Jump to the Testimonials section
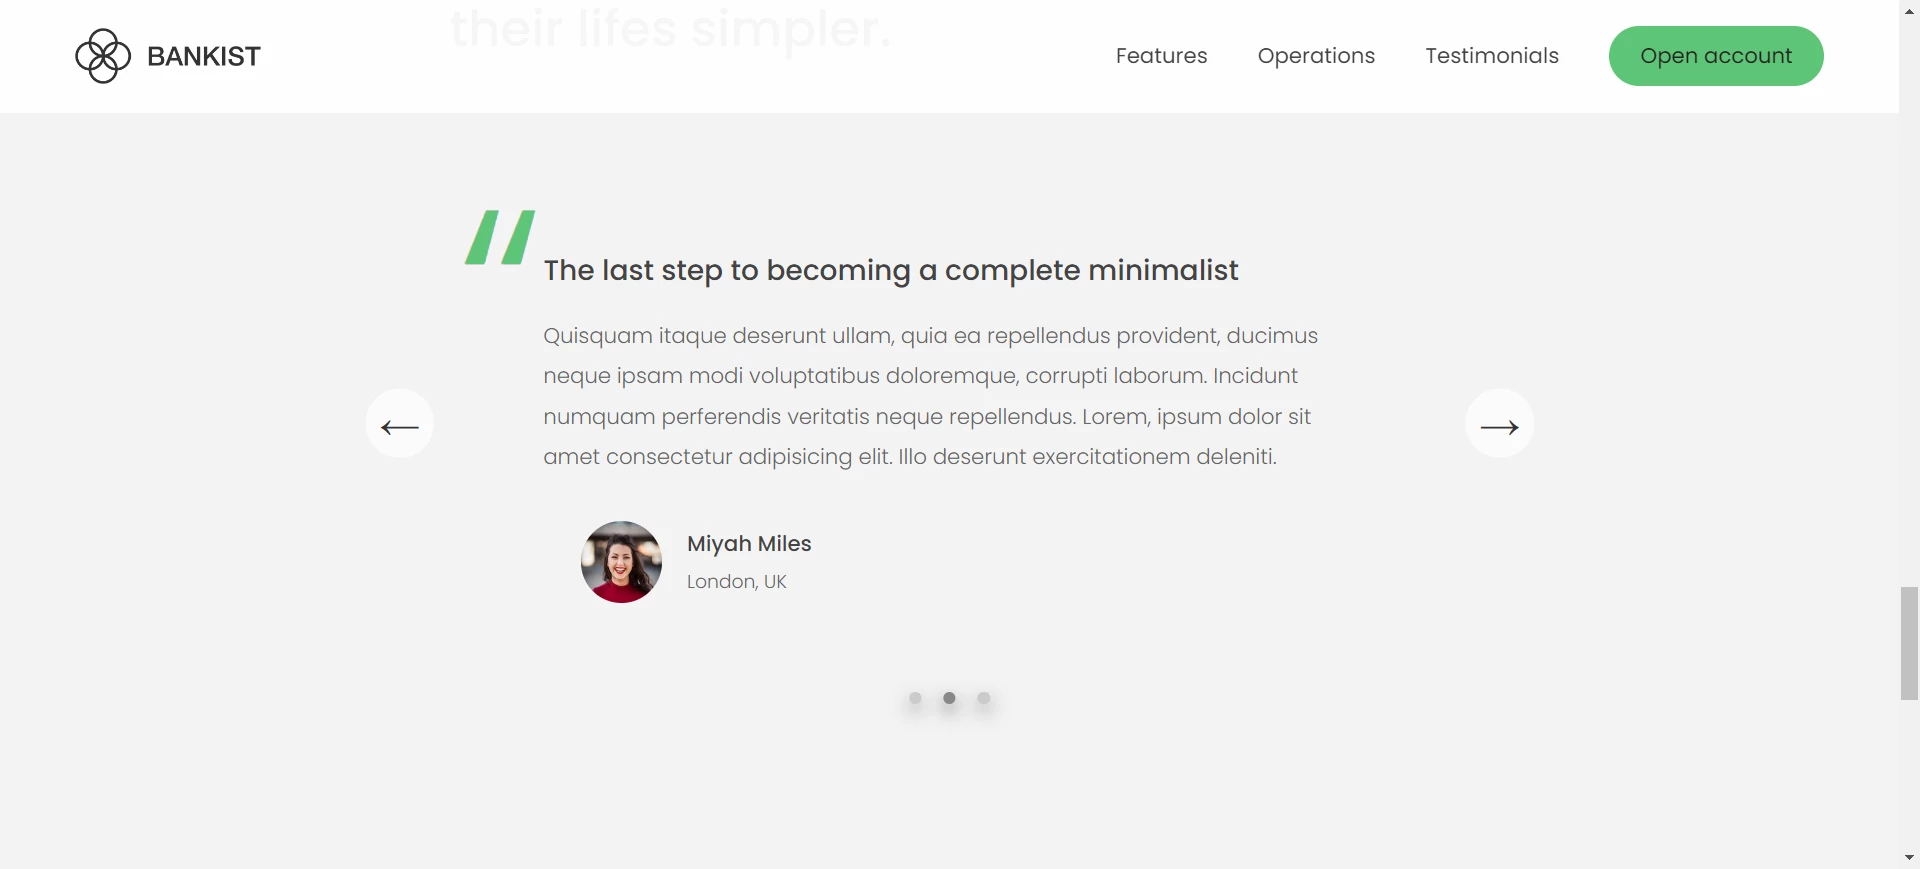This screenshot has height=869, width=1920. coord(1492,56)
